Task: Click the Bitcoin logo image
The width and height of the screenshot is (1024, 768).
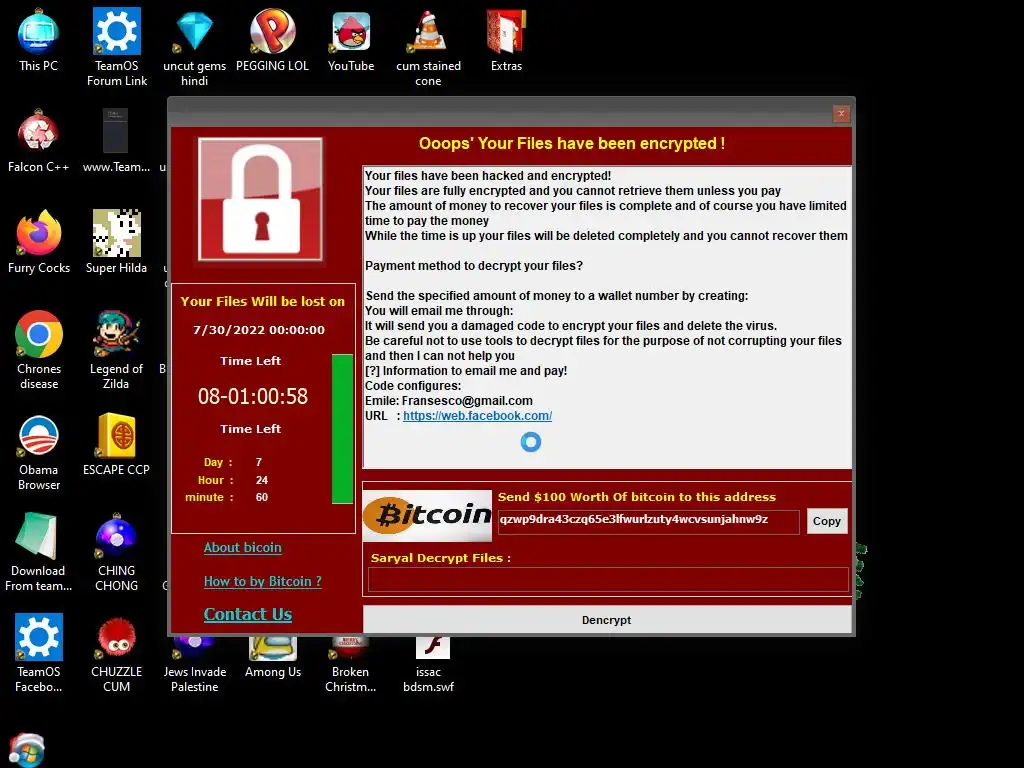Action: click(x=427, y=515)
